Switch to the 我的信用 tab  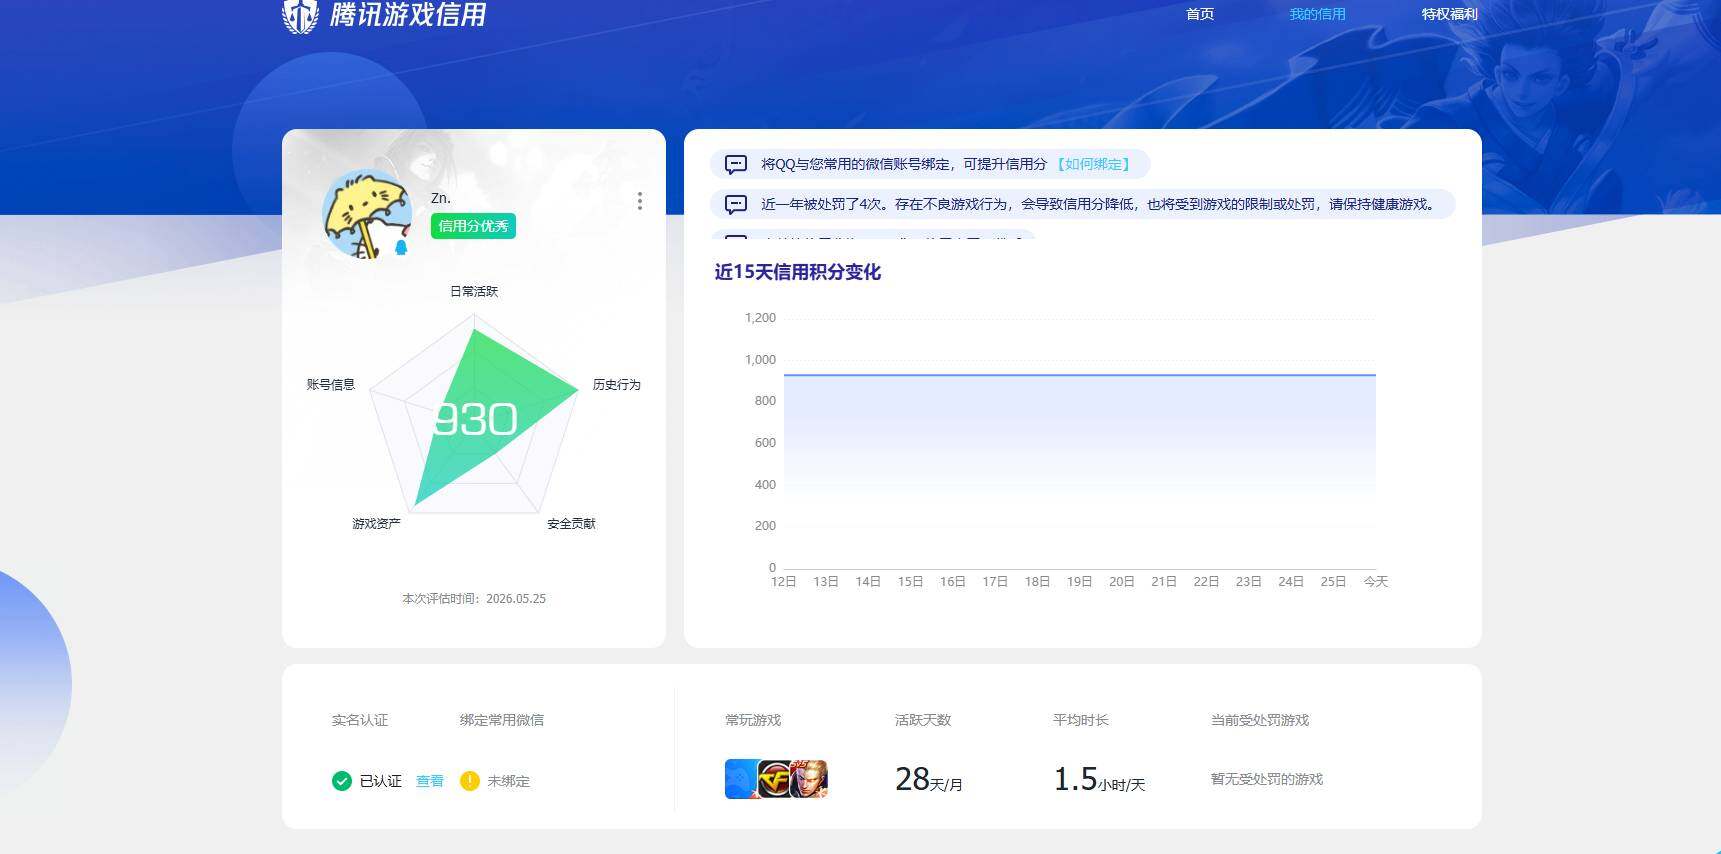coord(1317,14)
